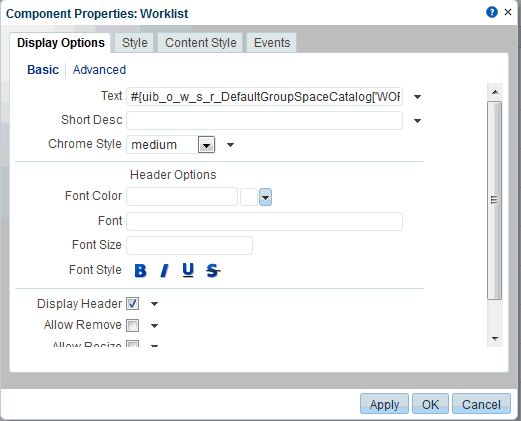521x421 pixels.
Task: Toggle Underline font style icon
Action: (x=188, y=270)
